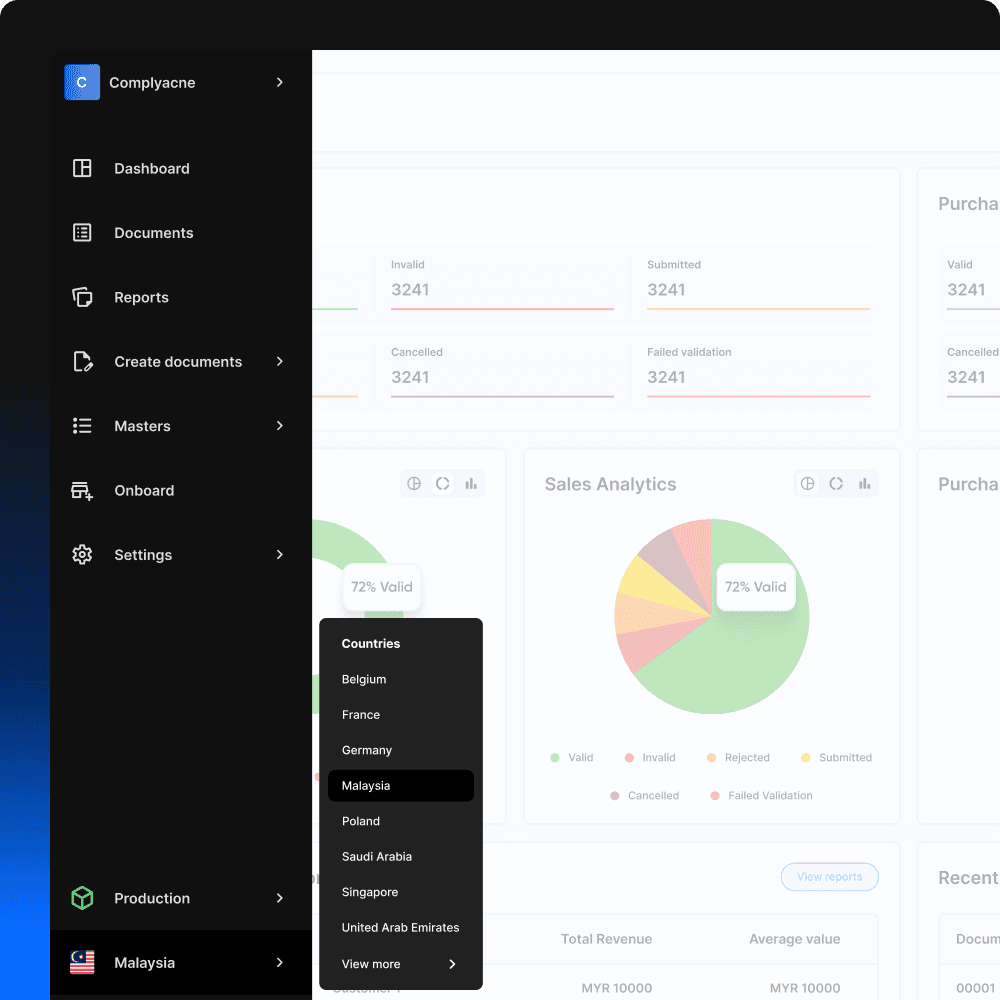Expand the Create documents submenu
The image size is (1000, 1000).
coord(281,361)
